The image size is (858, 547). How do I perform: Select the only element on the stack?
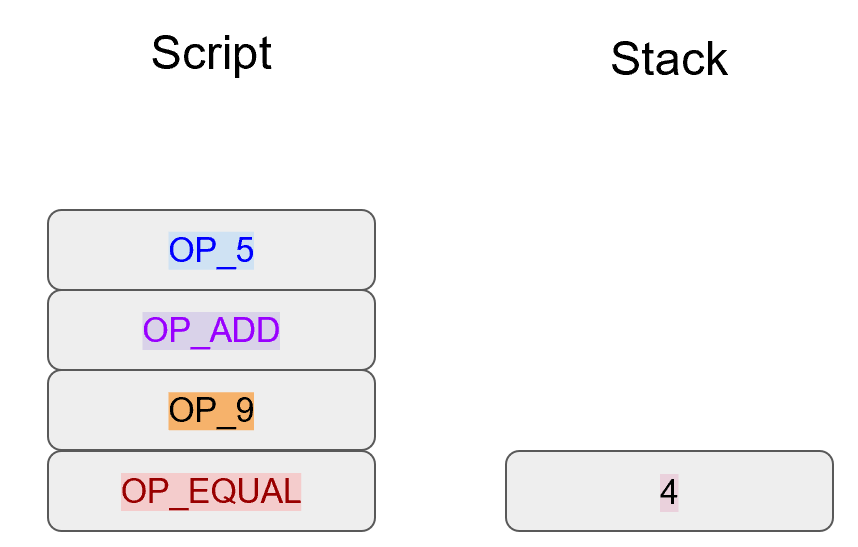pyautogui.click(x=669, y=491)
